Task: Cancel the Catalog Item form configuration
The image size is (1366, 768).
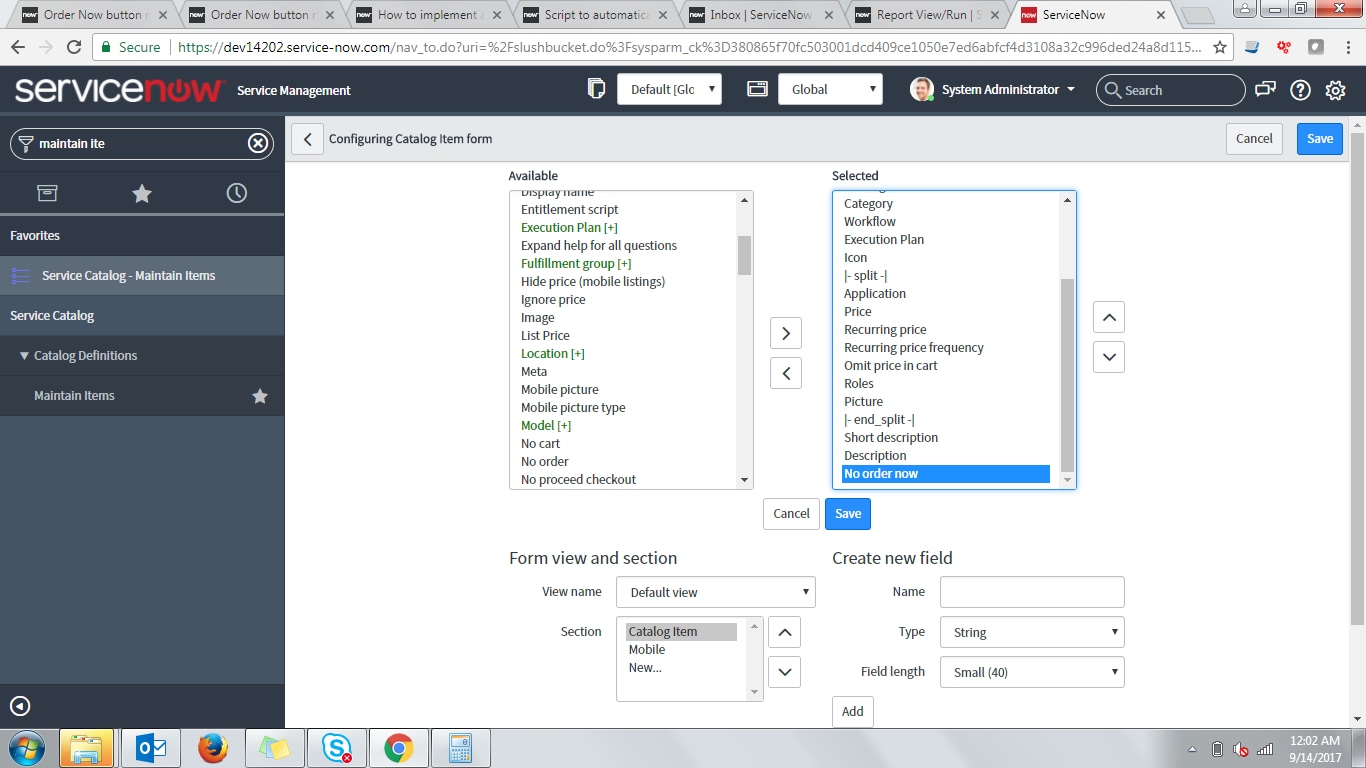Action: pos(1254,139)
